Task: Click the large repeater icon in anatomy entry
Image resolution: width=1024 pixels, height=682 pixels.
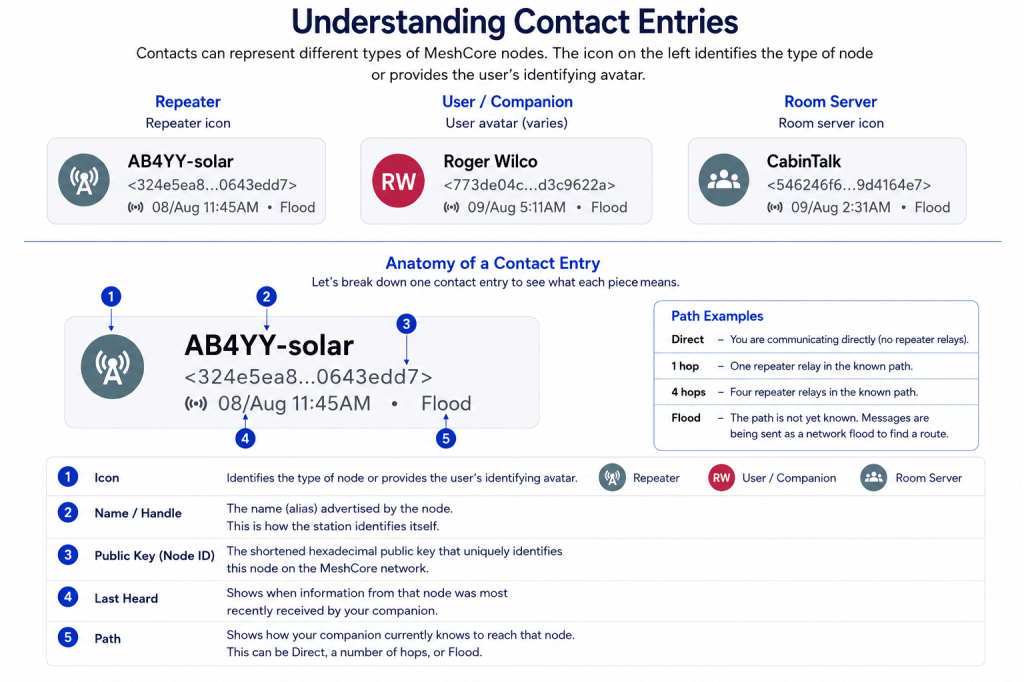Action: (x=112, y=366)
